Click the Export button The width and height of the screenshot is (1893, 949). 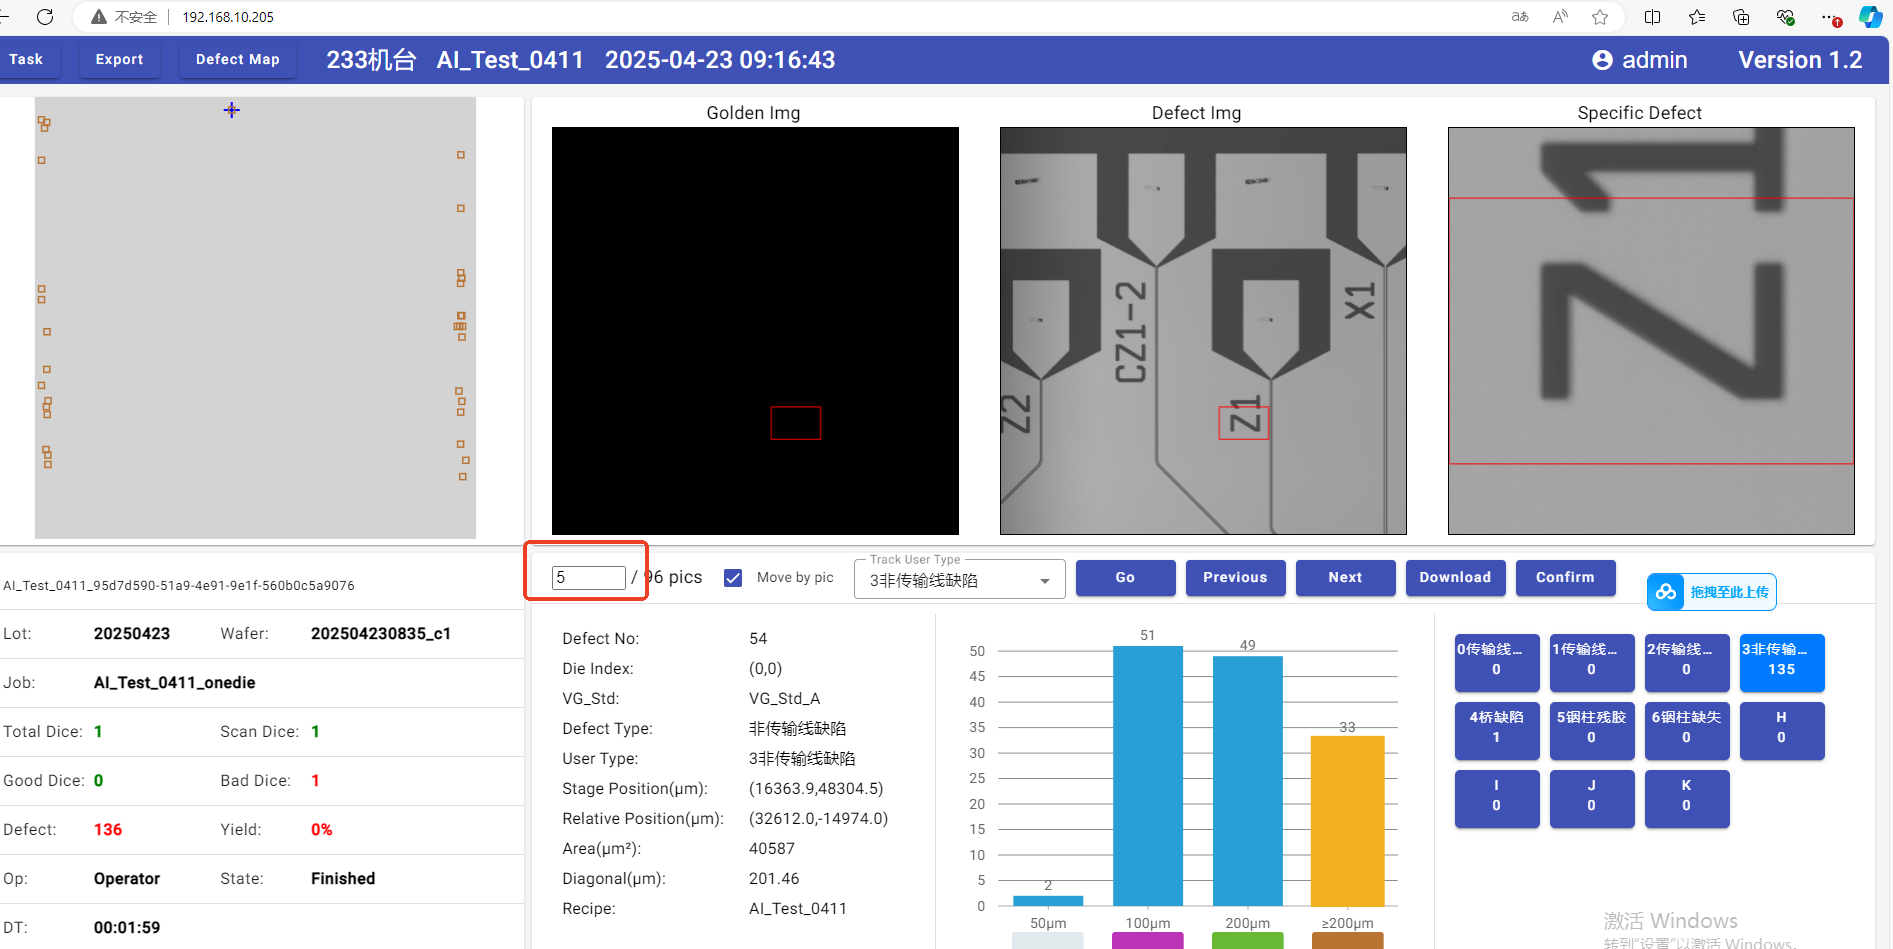[x=119, y=59]
